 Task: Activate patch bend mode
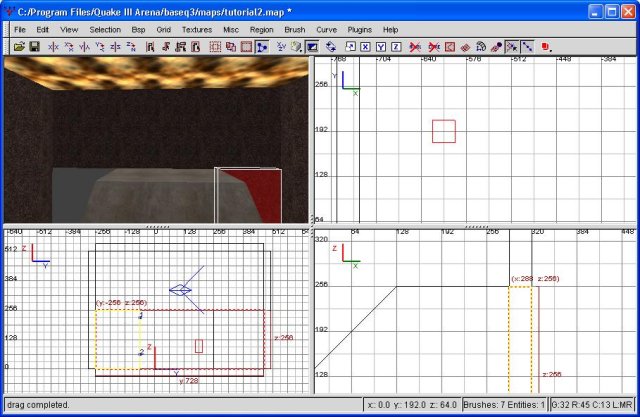point(480,47)
